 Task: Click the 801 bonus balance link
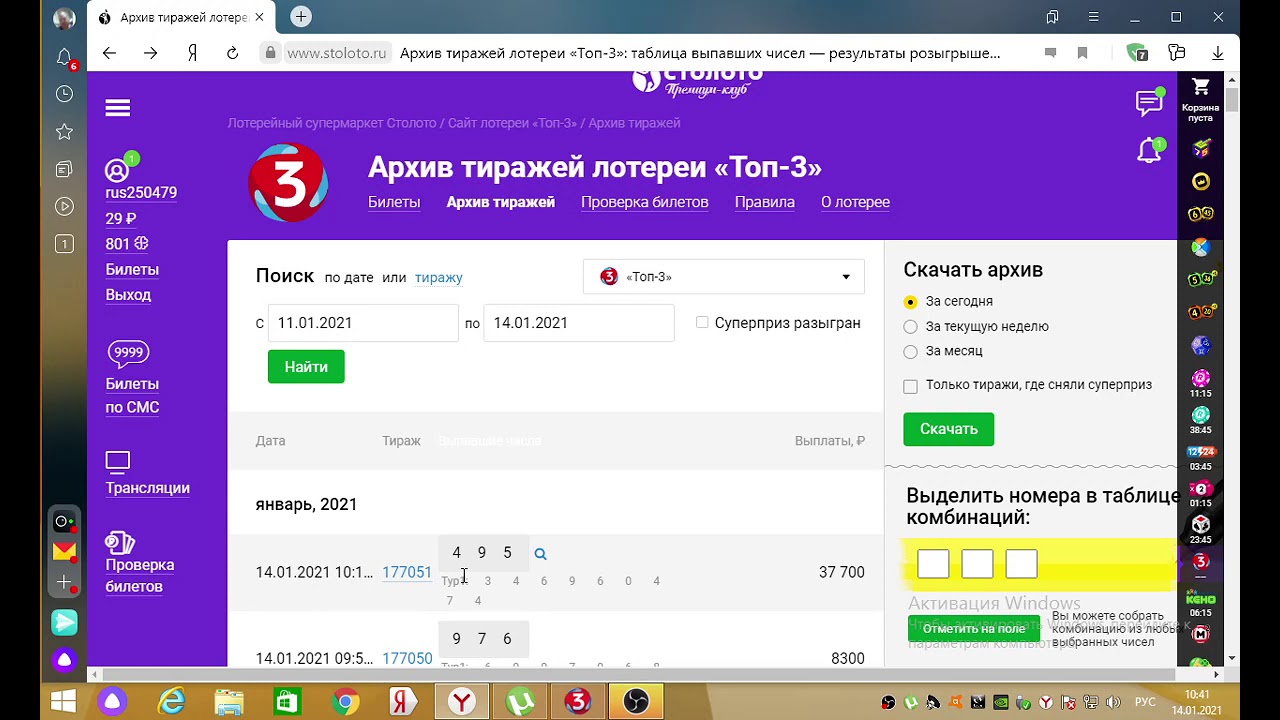(x=127, y=244)
